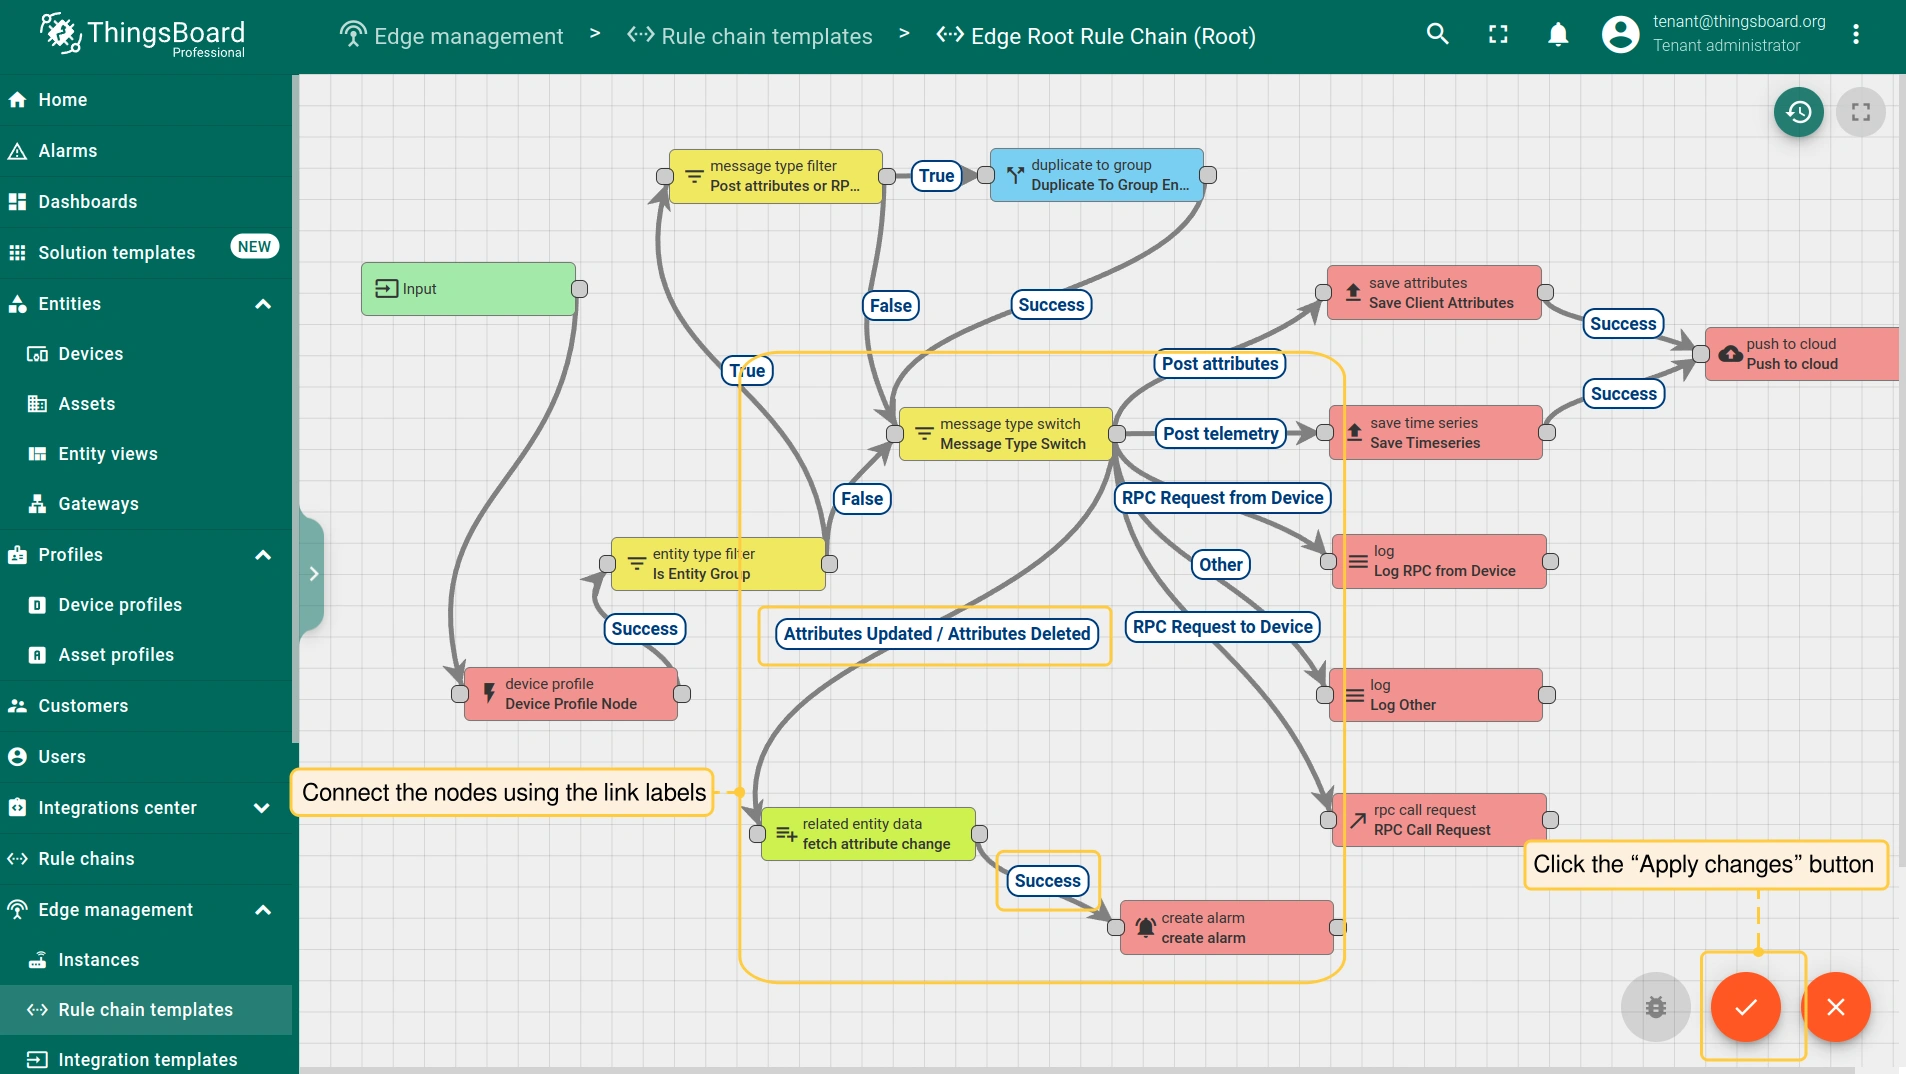The height and width of the screenshot is (1074, 1906).
Task: Go to Dashboards in the sidebar
Action: (88, 202)
